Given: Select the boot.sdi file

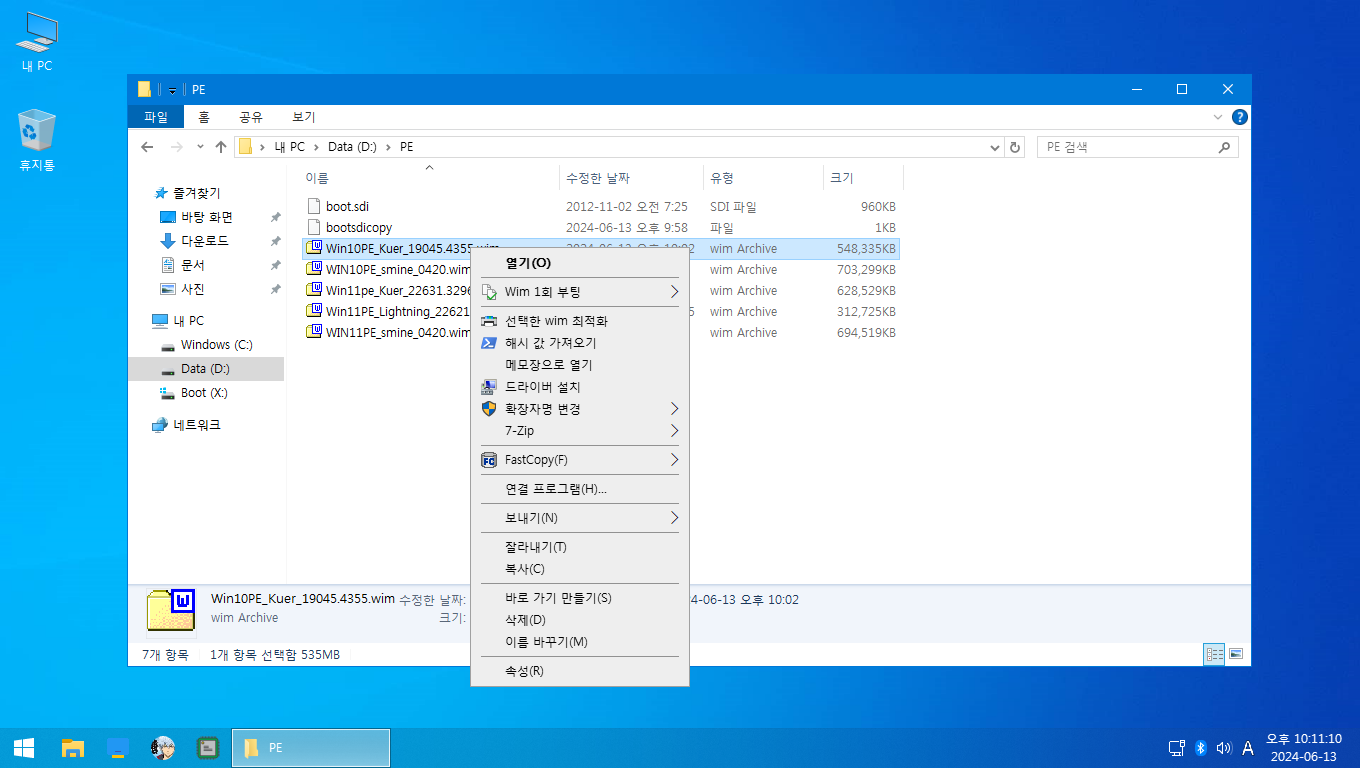Looking at the screenshot, I should (347, 207).
